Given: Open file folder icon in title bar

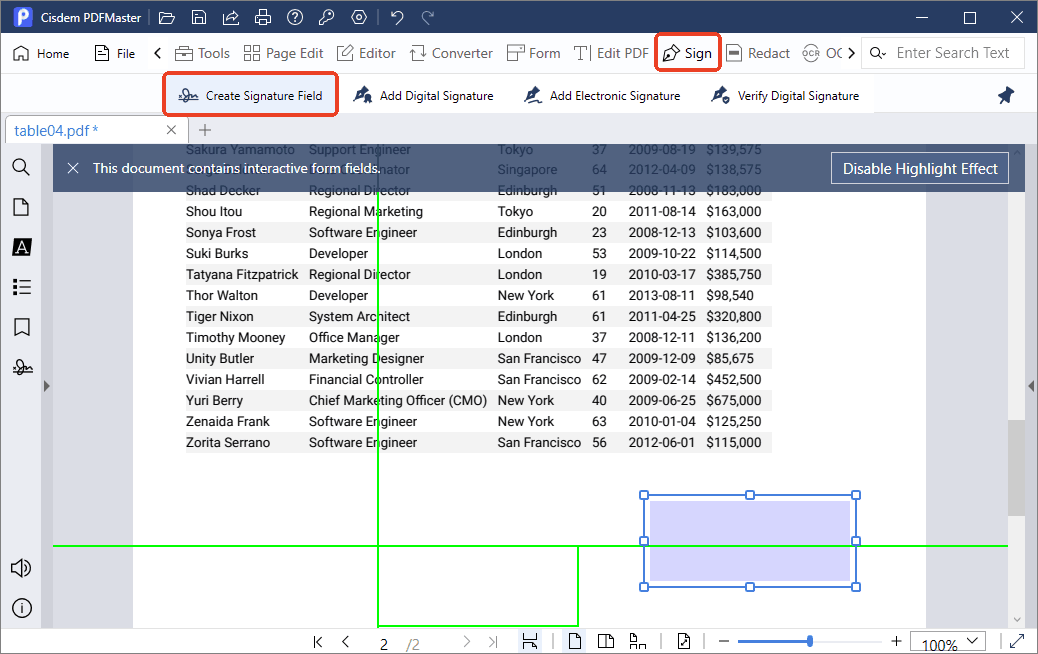Looking at the screenshot, I should (x=167, y=17).
